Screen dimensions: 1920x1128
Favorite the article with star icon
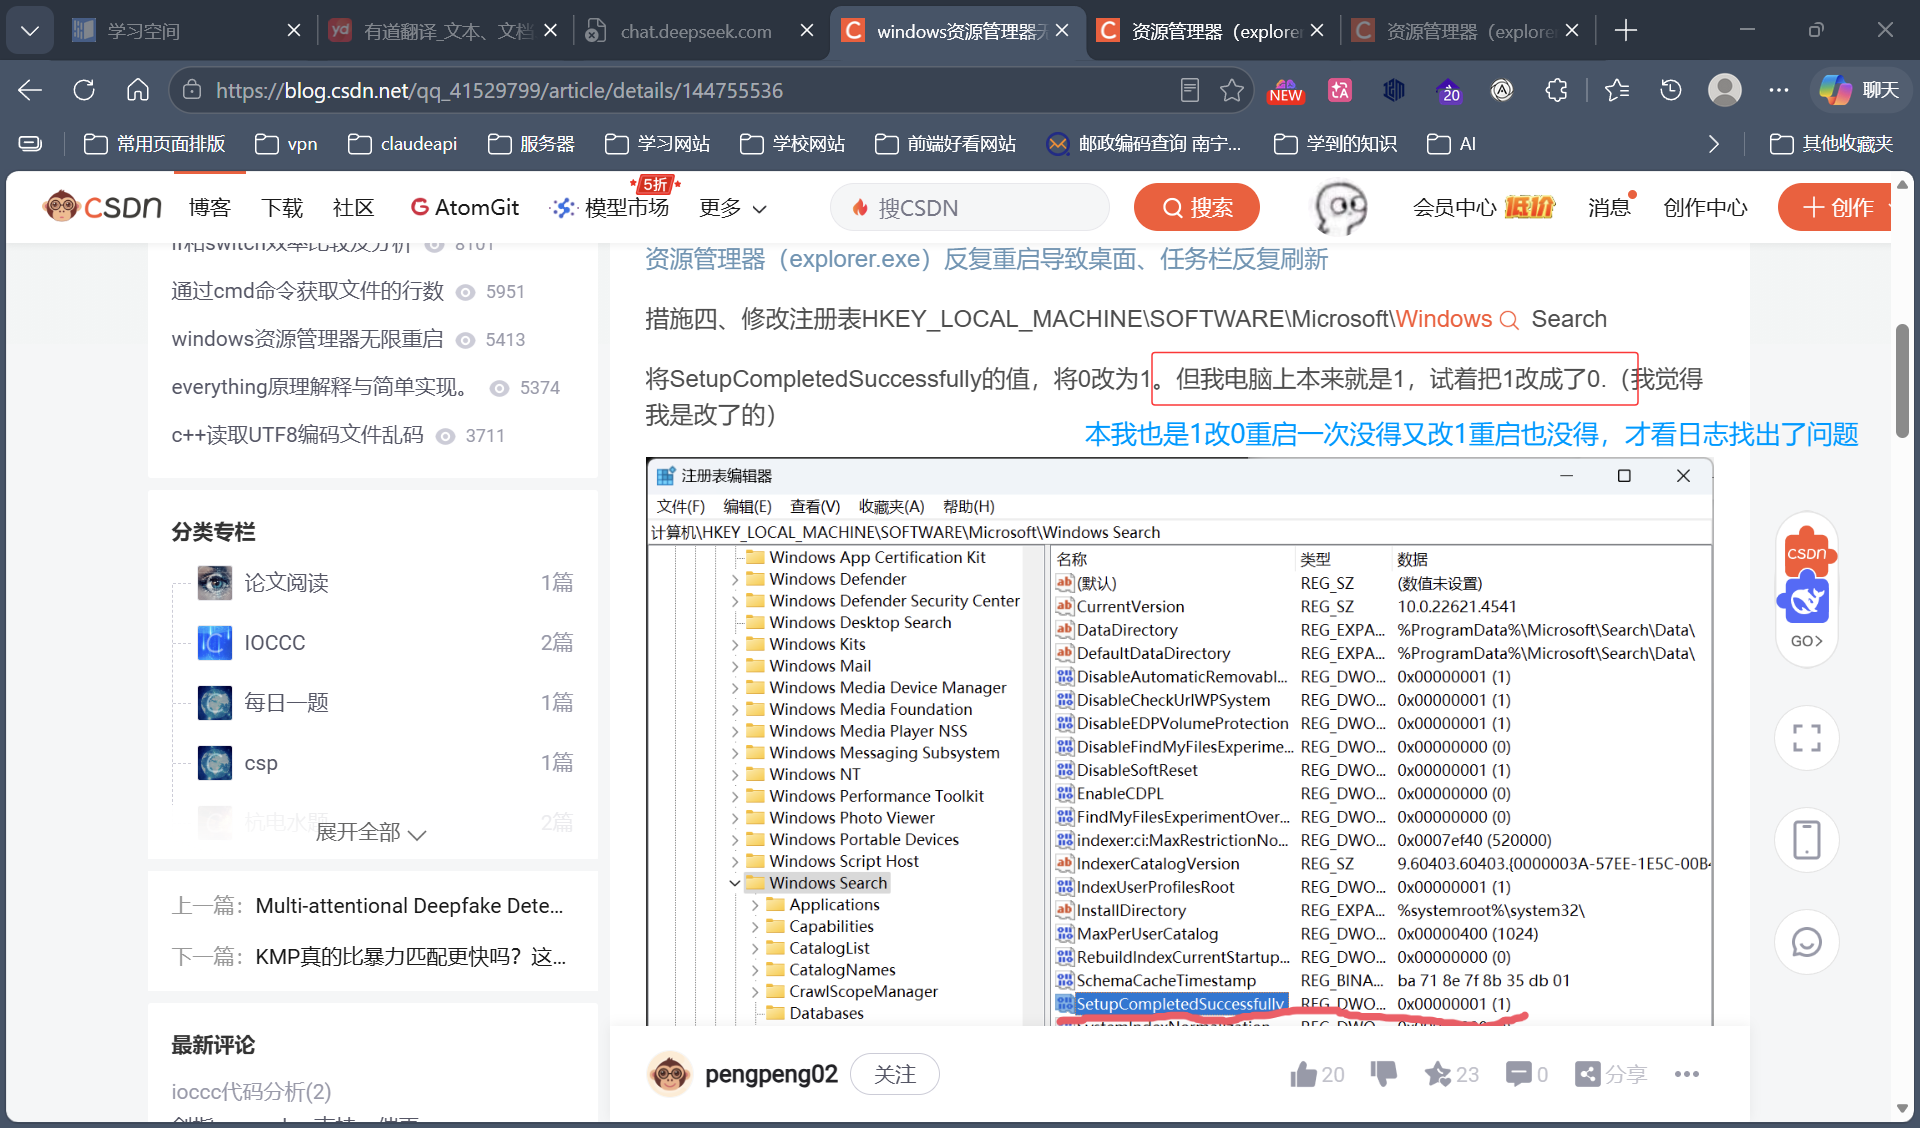[x=1438, y=1075]
